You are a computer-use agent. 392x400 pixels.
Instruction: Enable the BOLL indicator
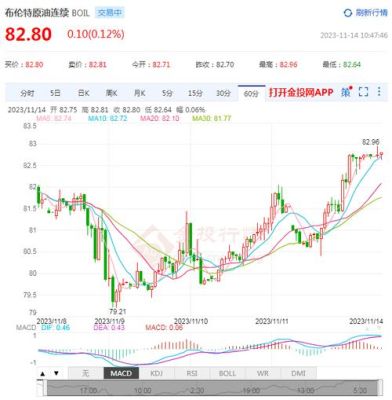(227, 373)
